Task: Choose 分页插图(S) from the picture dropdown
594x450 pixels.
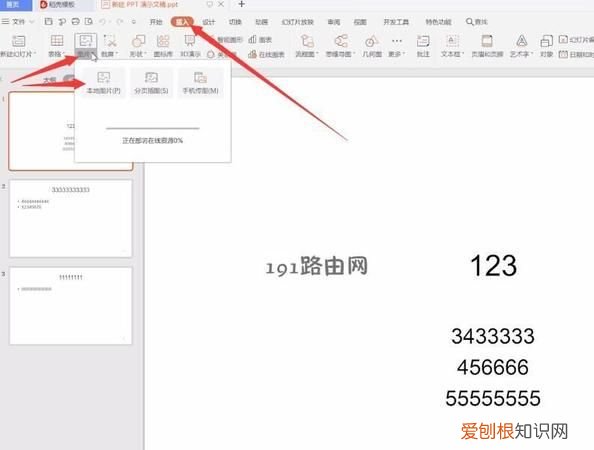Action: point(151,83)
